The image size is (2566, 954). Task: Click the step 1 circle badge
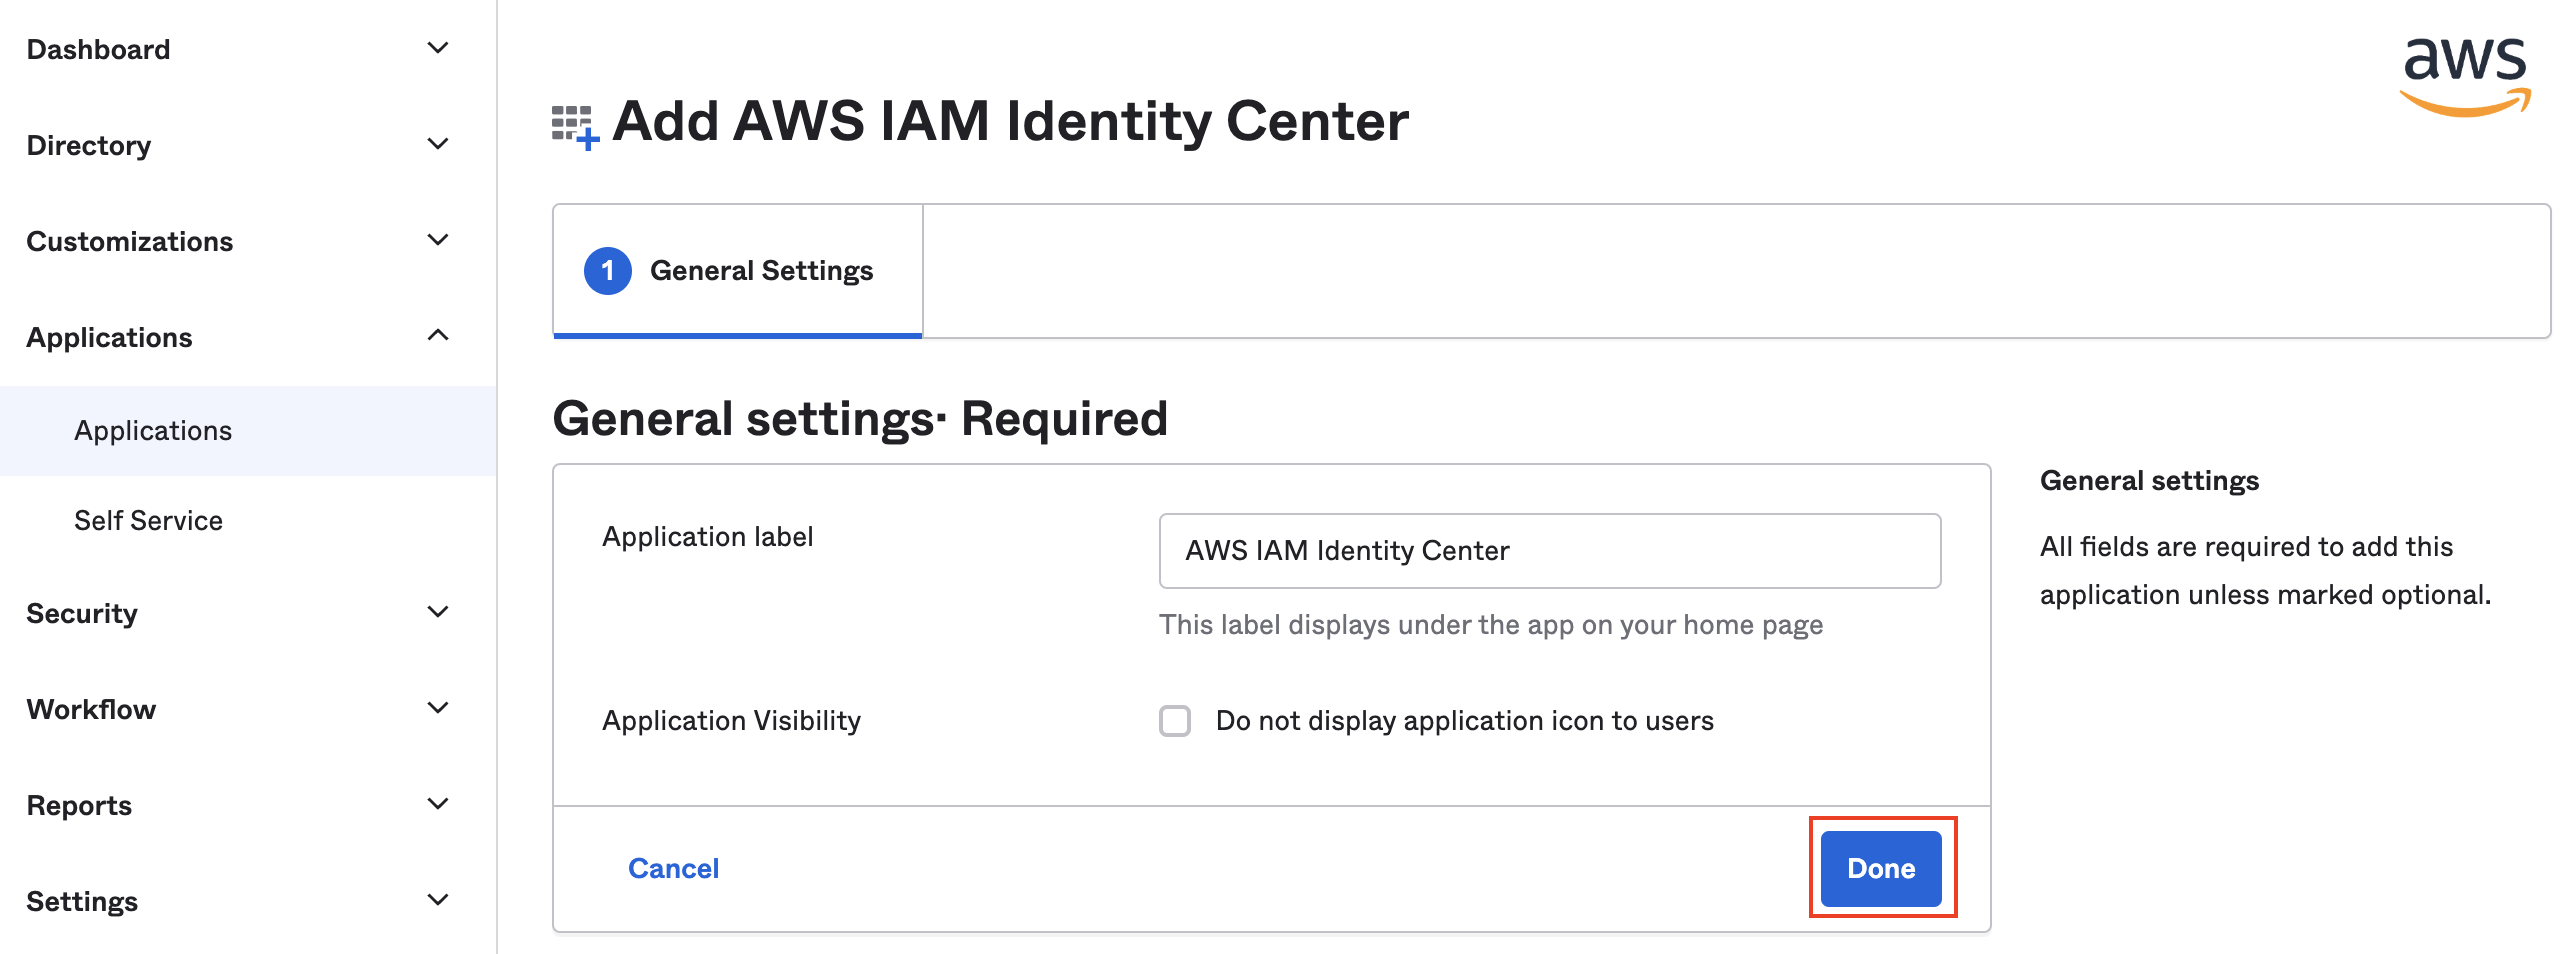pyautogui.click(x=608, y=271)
